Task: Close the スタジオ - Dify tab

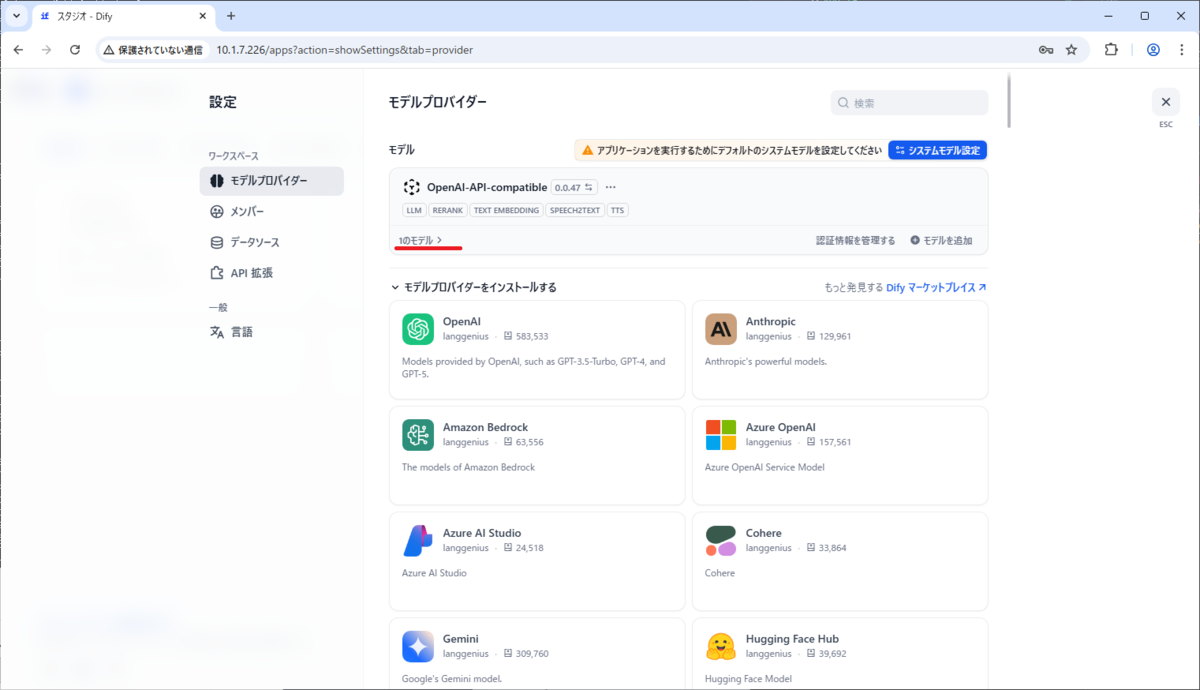Action: coord(201,17)
